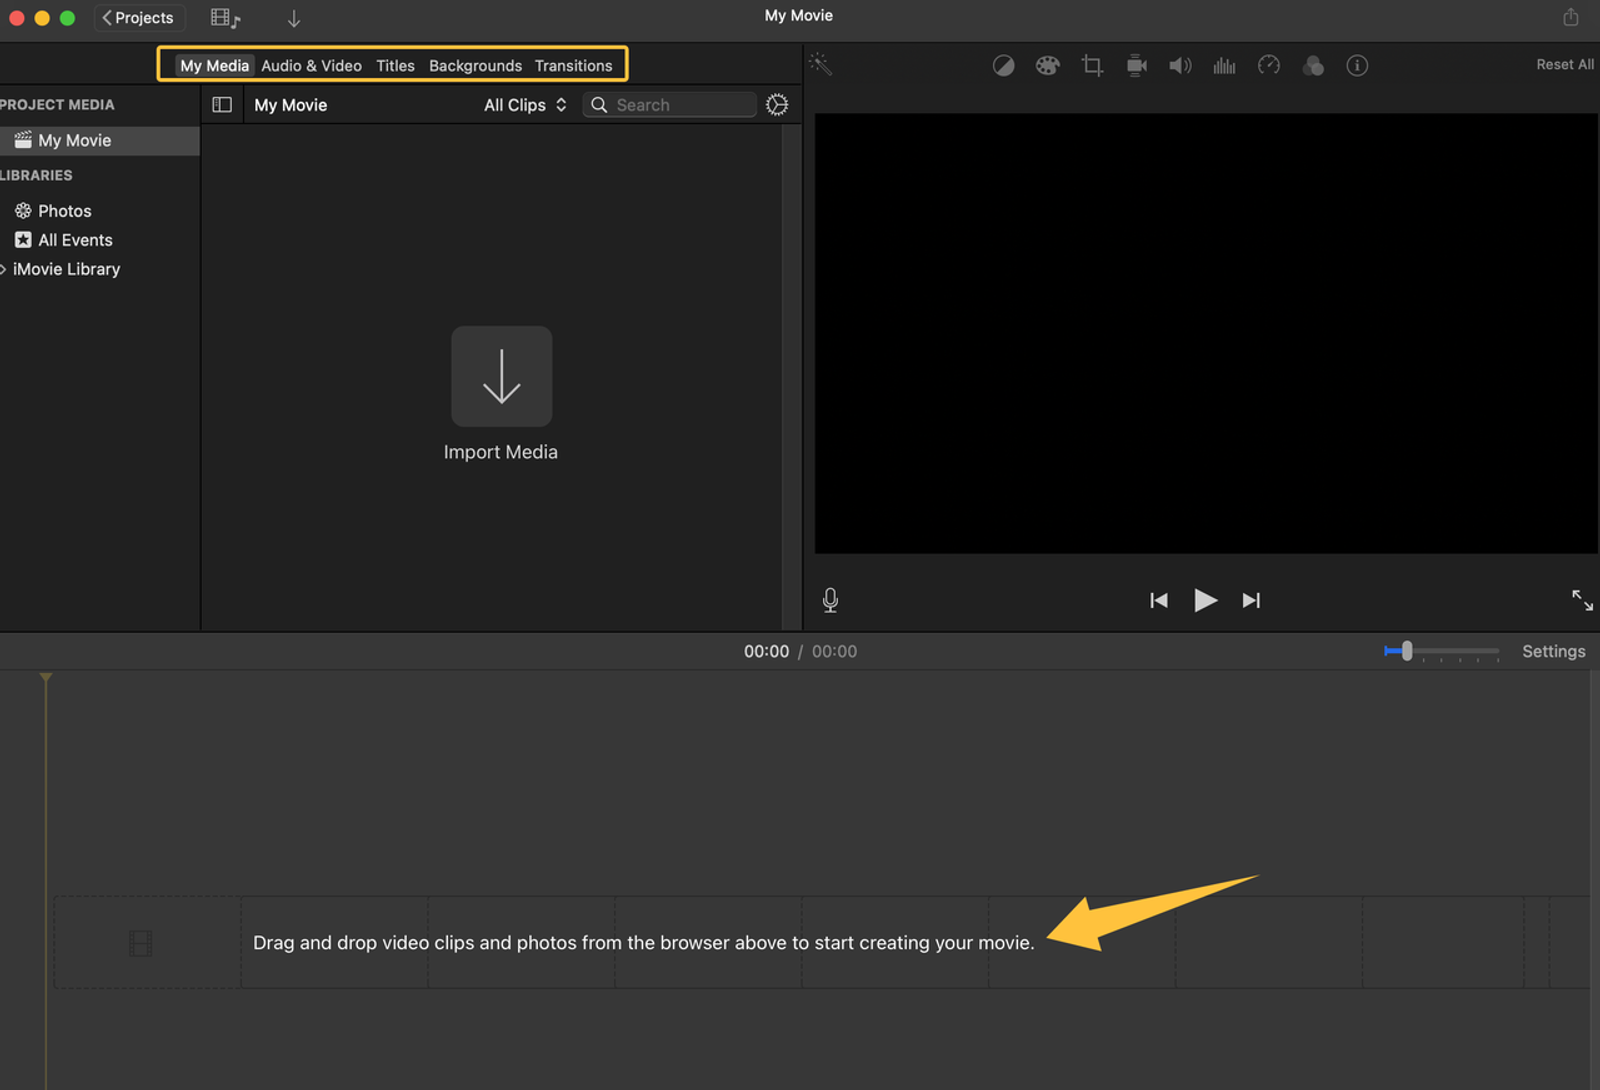Open the Transitions tab
Screen dimensions: 1600x1090
(573, 66)
